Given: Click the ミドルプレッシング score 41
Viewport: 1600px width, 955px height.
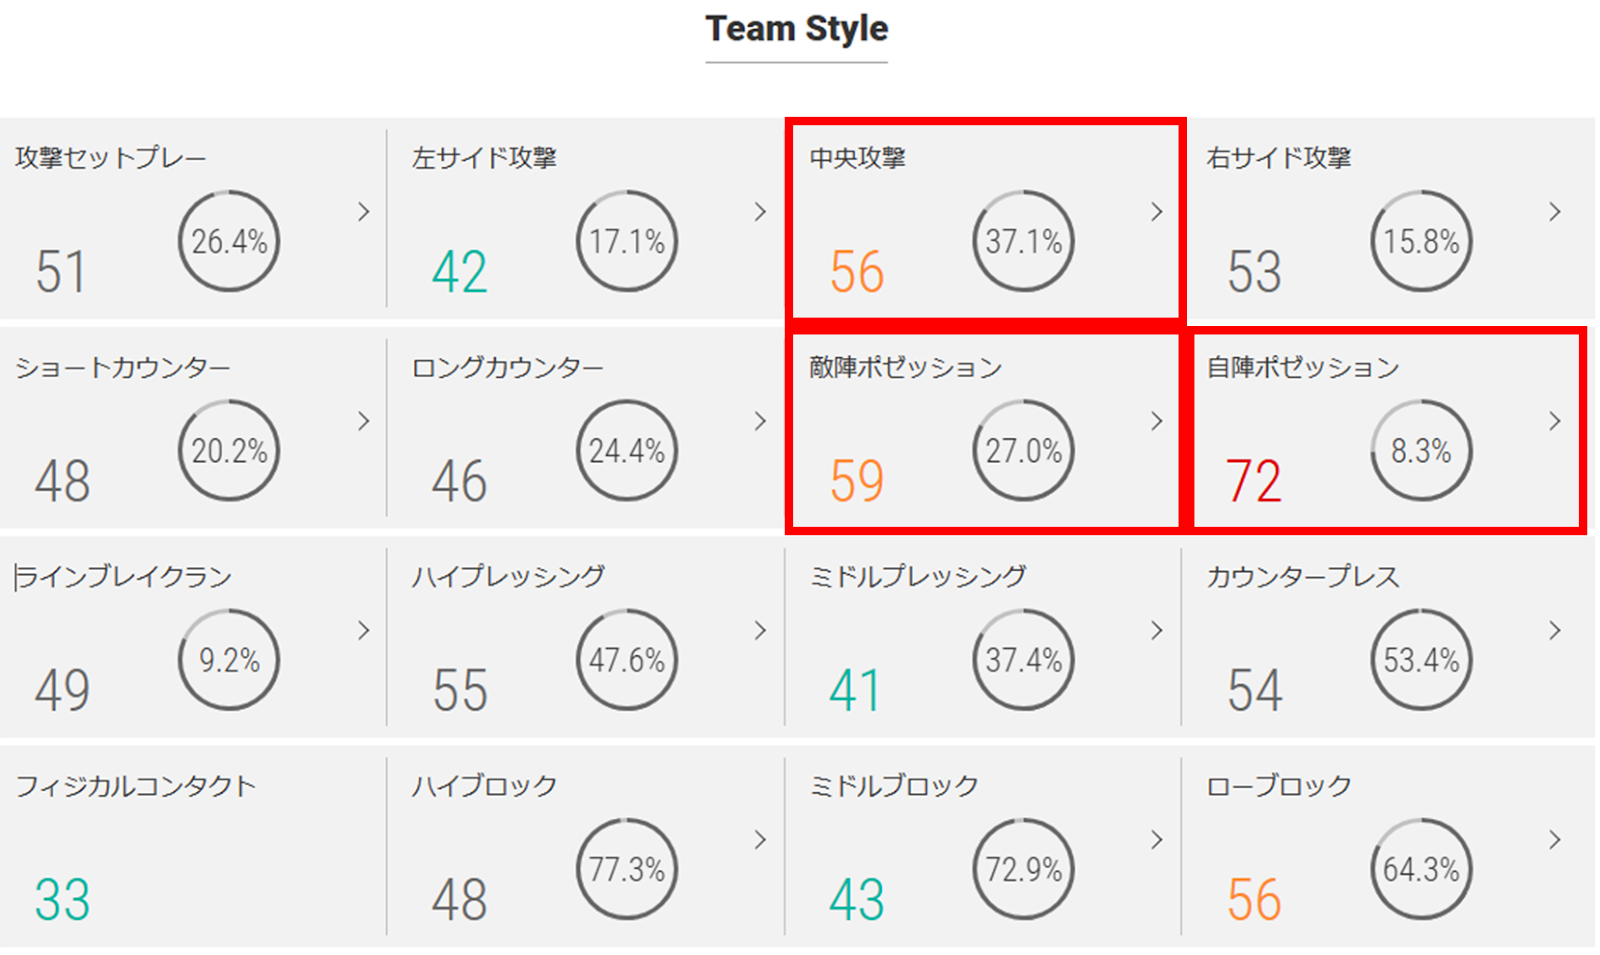Looking at the screenshot, I should point(855,690).
